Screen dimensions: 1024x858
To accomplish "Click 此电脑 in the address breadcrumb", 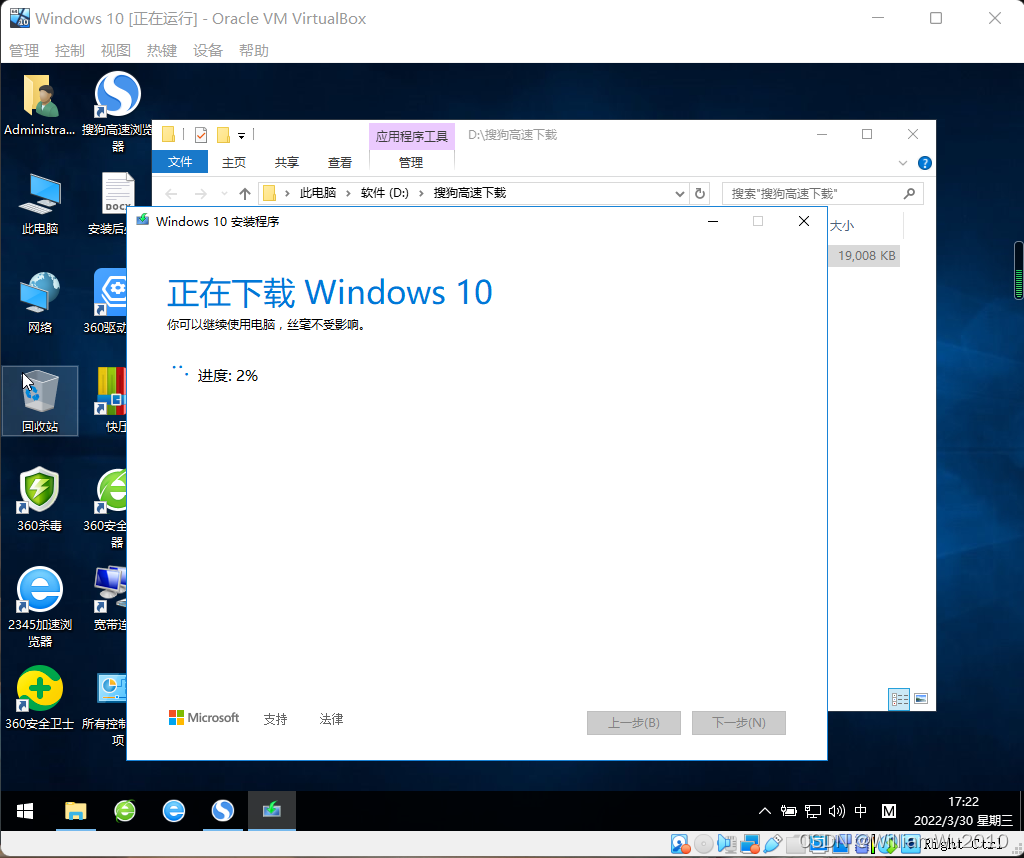I will 318,193.
